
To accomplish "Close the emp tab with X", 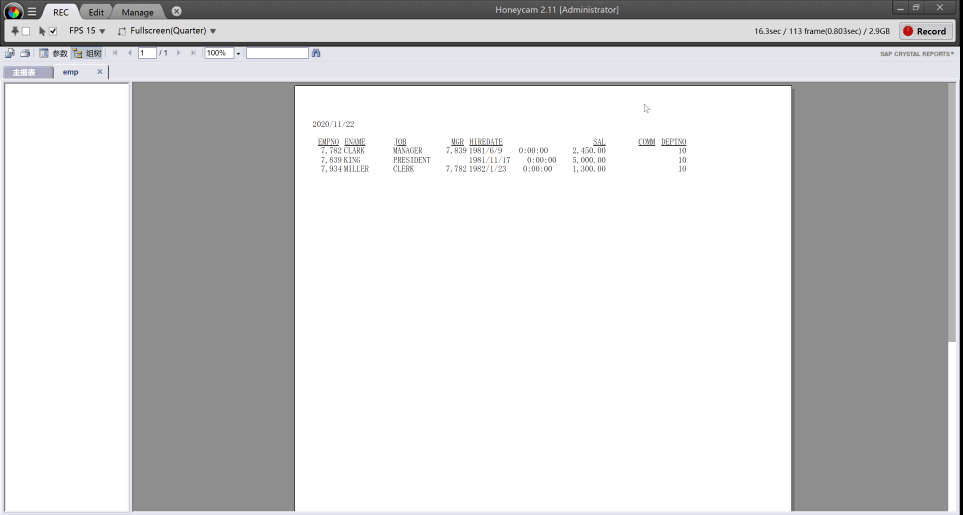I will (99, 72).
